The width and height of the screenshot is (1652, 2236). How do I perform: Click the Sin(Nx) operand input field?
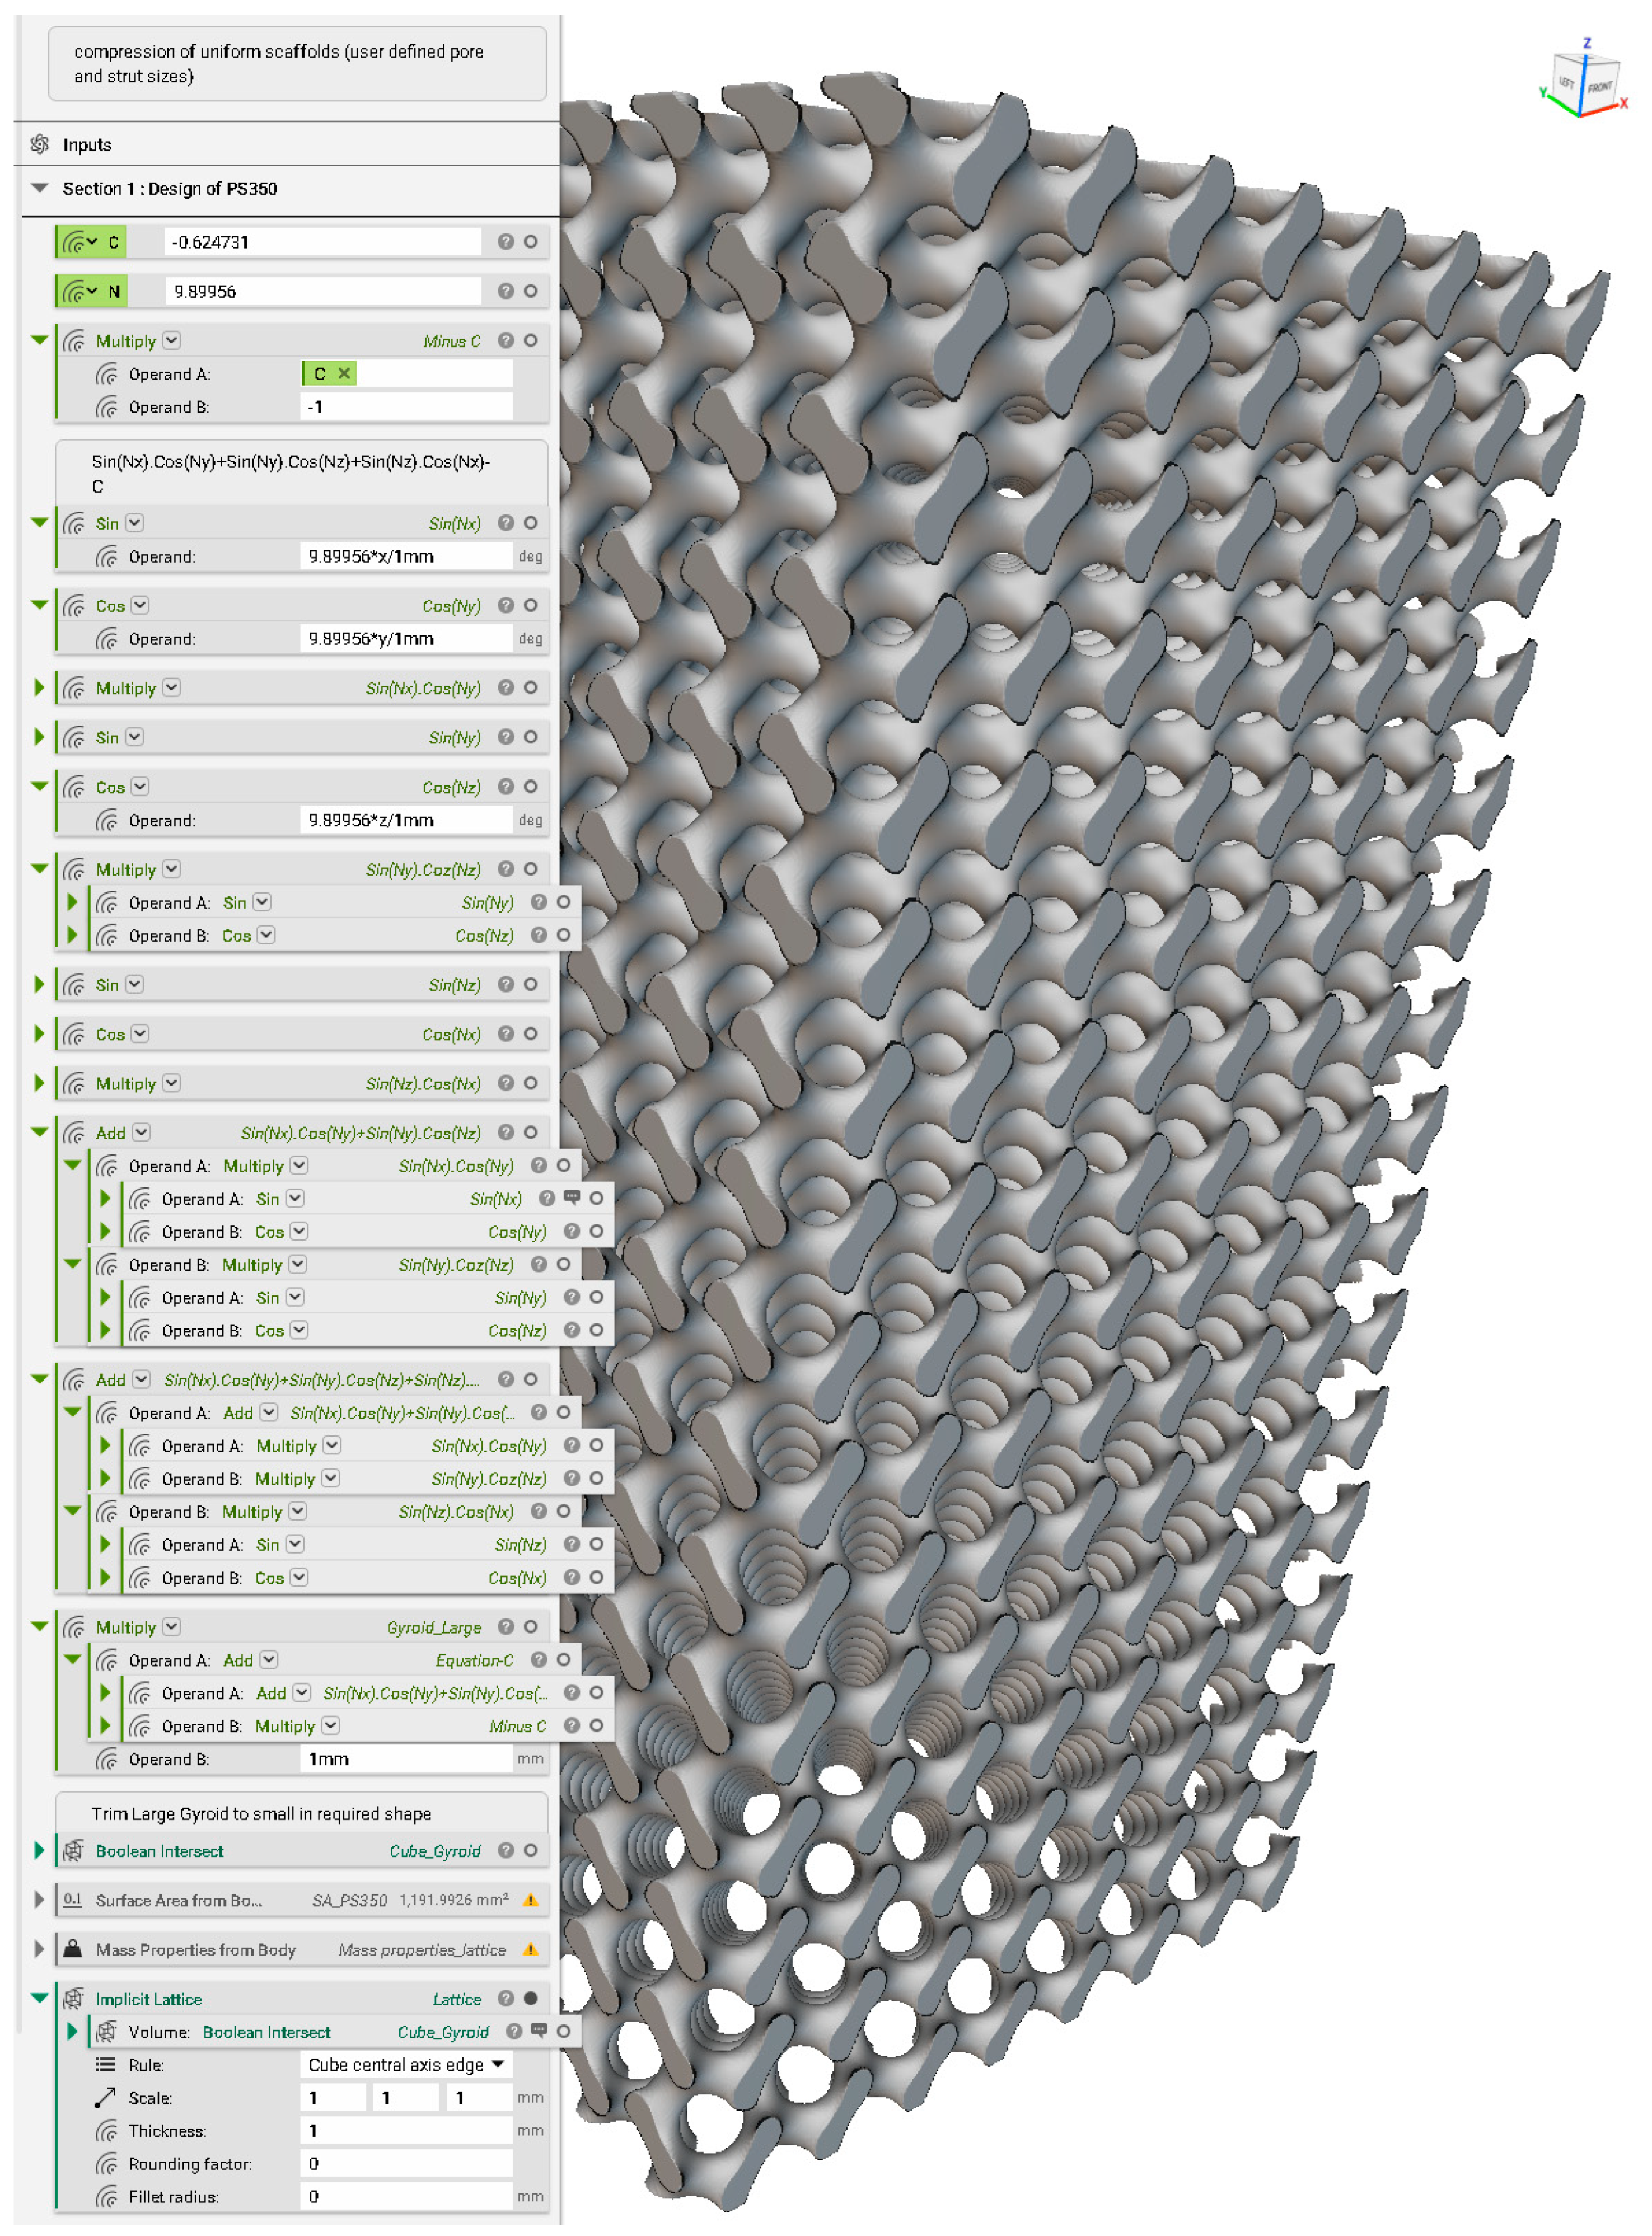[x=405, y=556]
